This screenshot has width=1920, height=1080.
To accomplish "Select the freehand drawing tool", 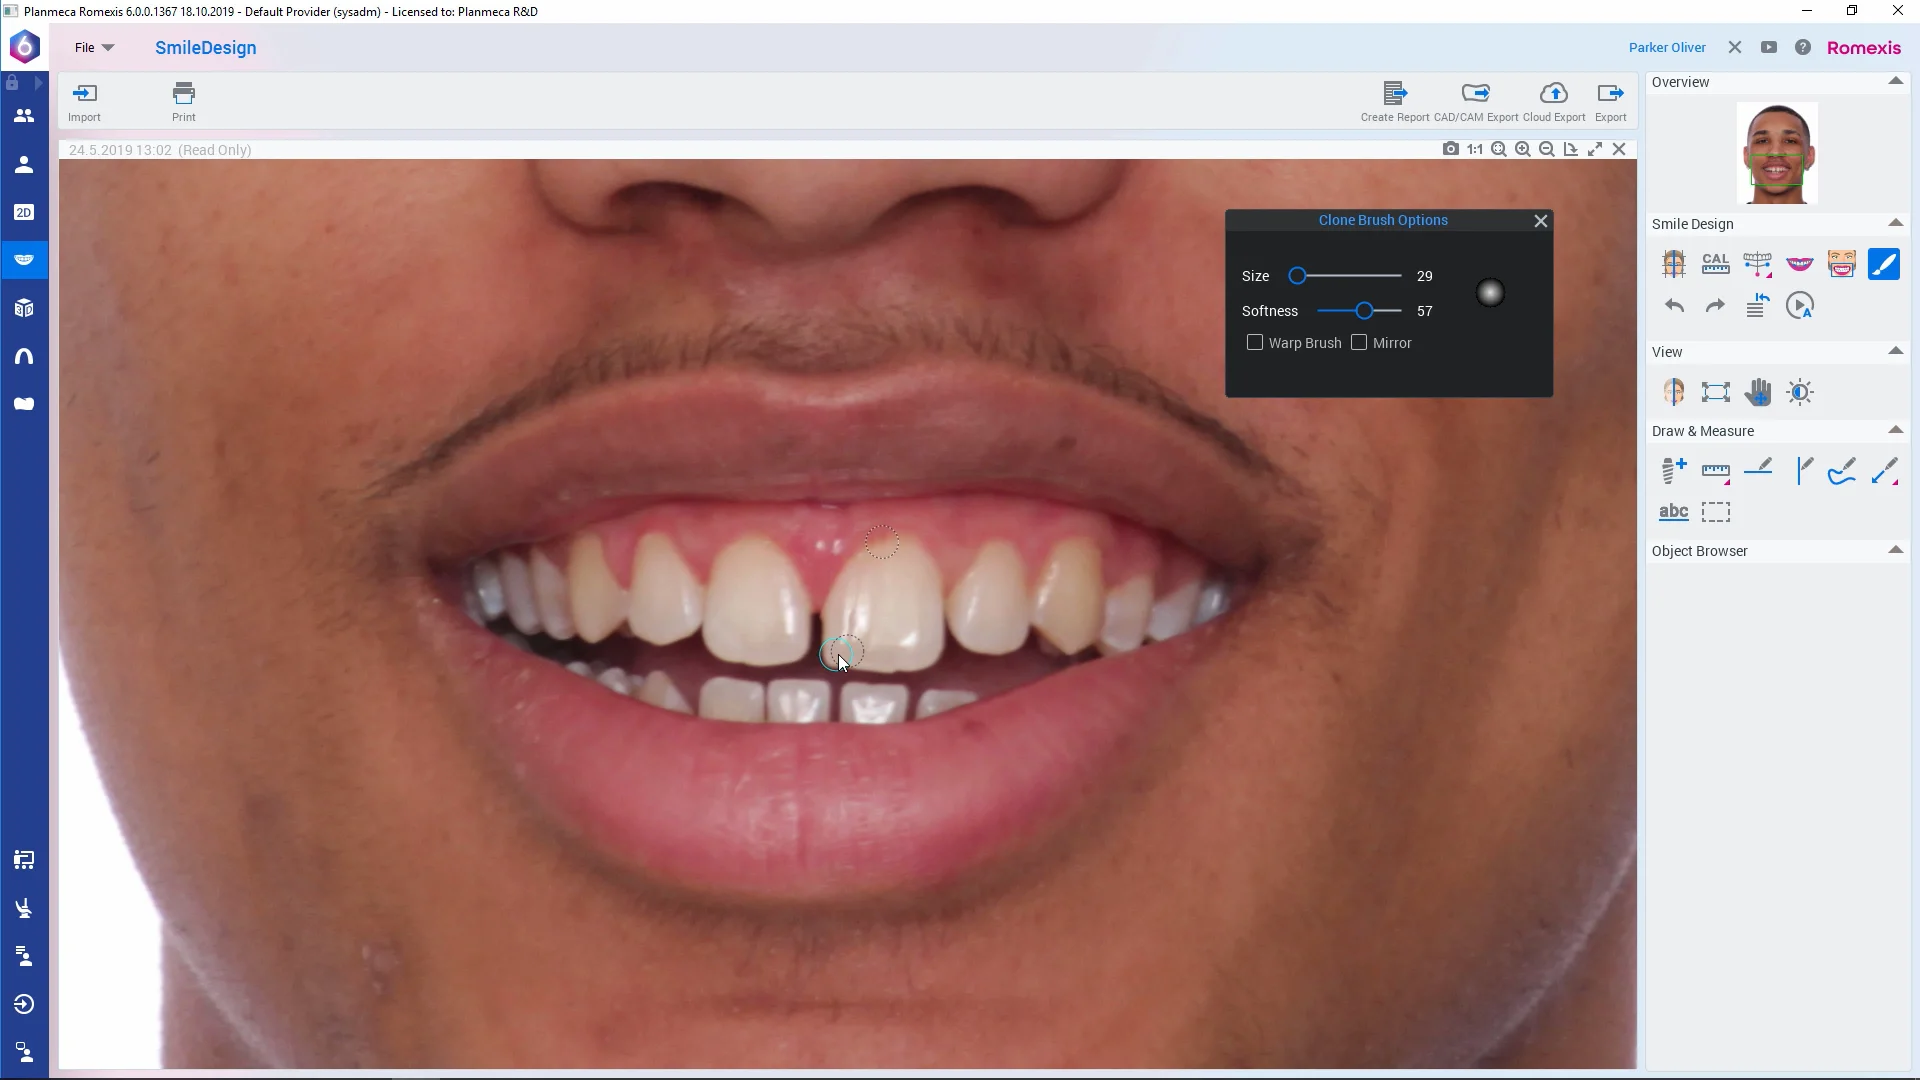I will coord(1842,470).
